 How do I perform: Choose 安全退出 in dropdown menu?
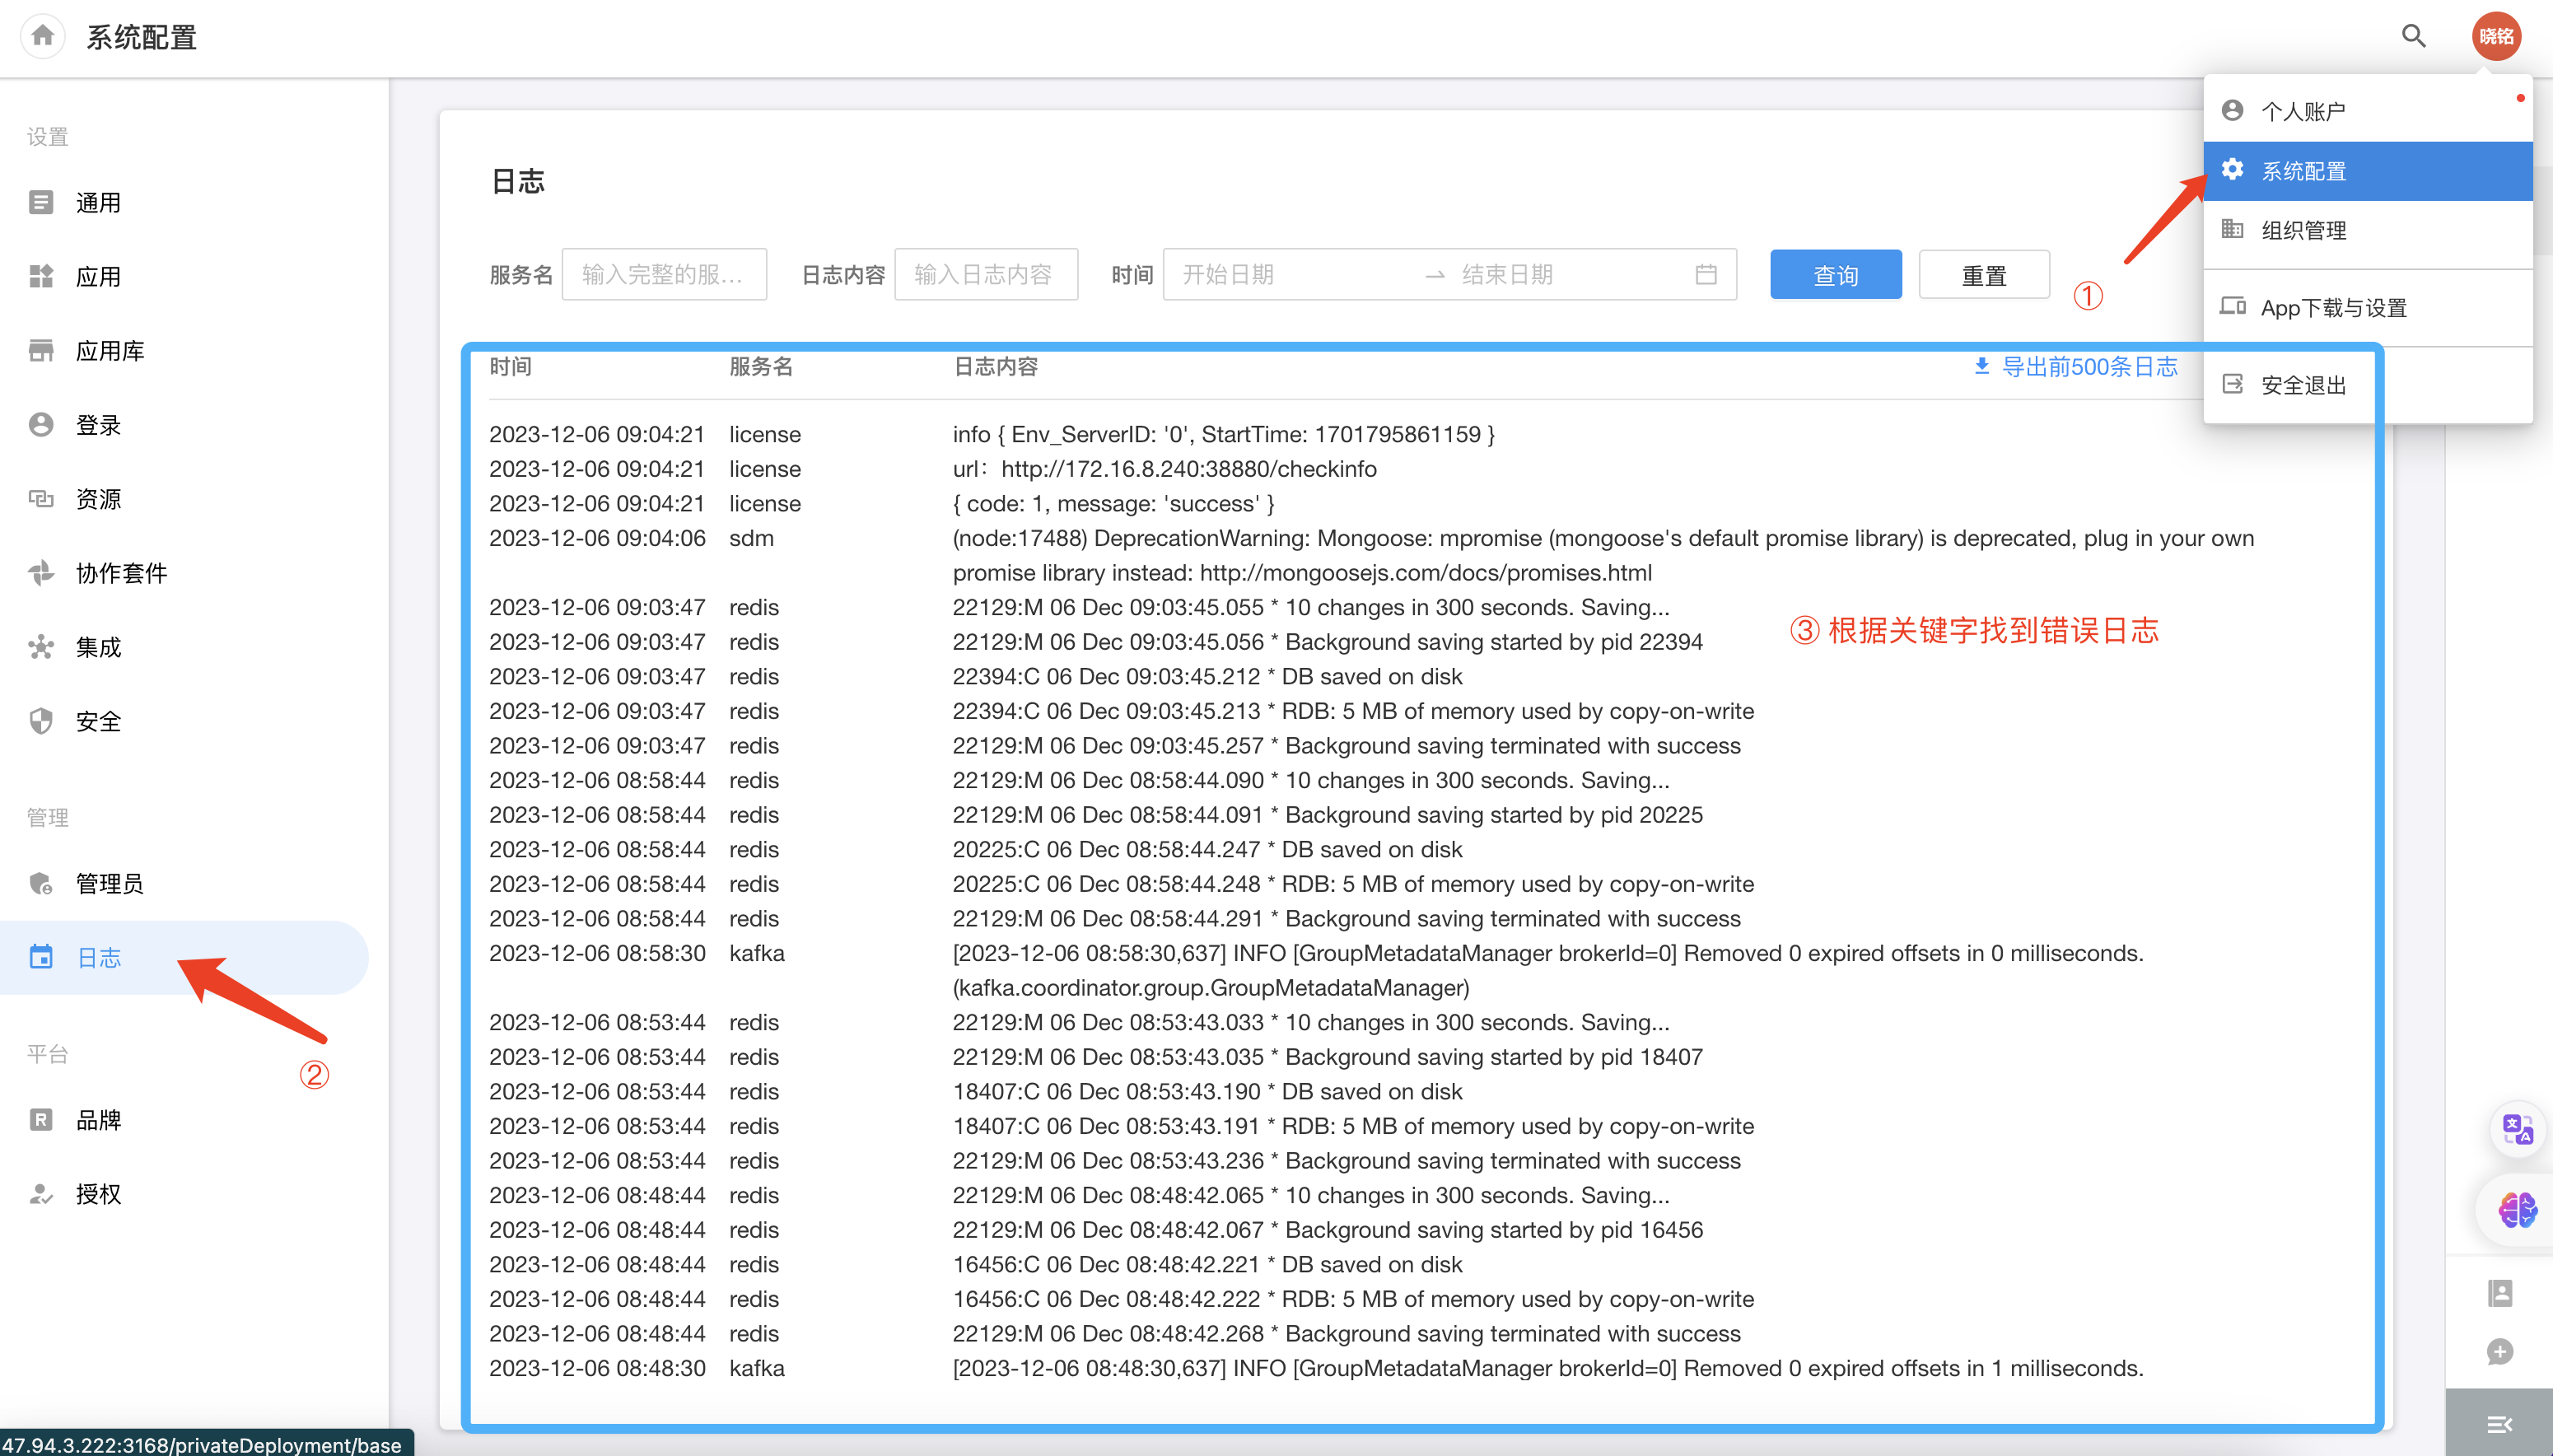point(2303,385)
